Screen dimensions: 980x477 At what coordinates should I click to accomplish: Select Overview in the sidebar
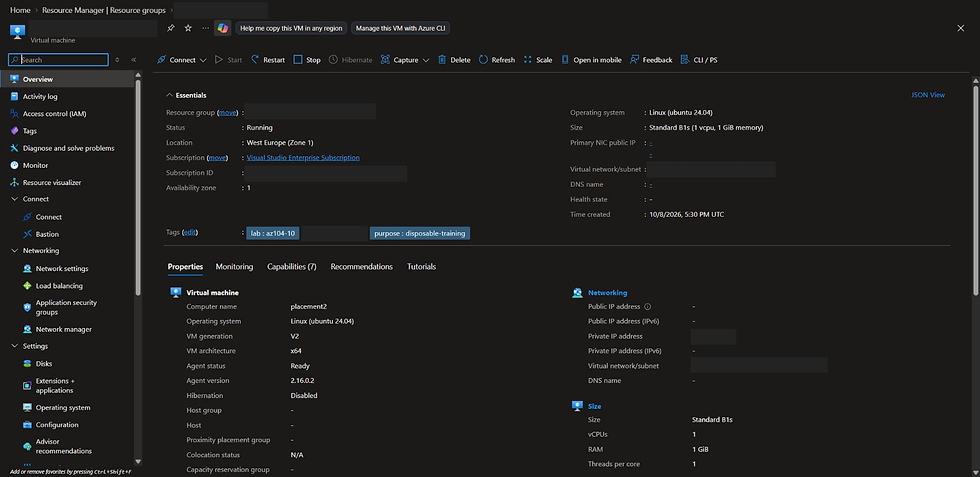pos(68,79)
